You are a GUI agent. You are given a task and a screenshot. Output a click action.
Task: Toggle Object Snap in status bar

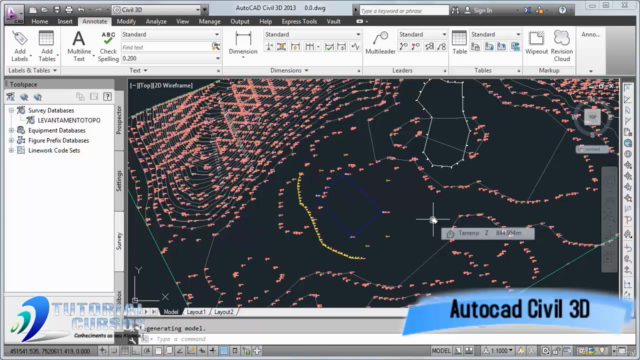coord(158,351)
